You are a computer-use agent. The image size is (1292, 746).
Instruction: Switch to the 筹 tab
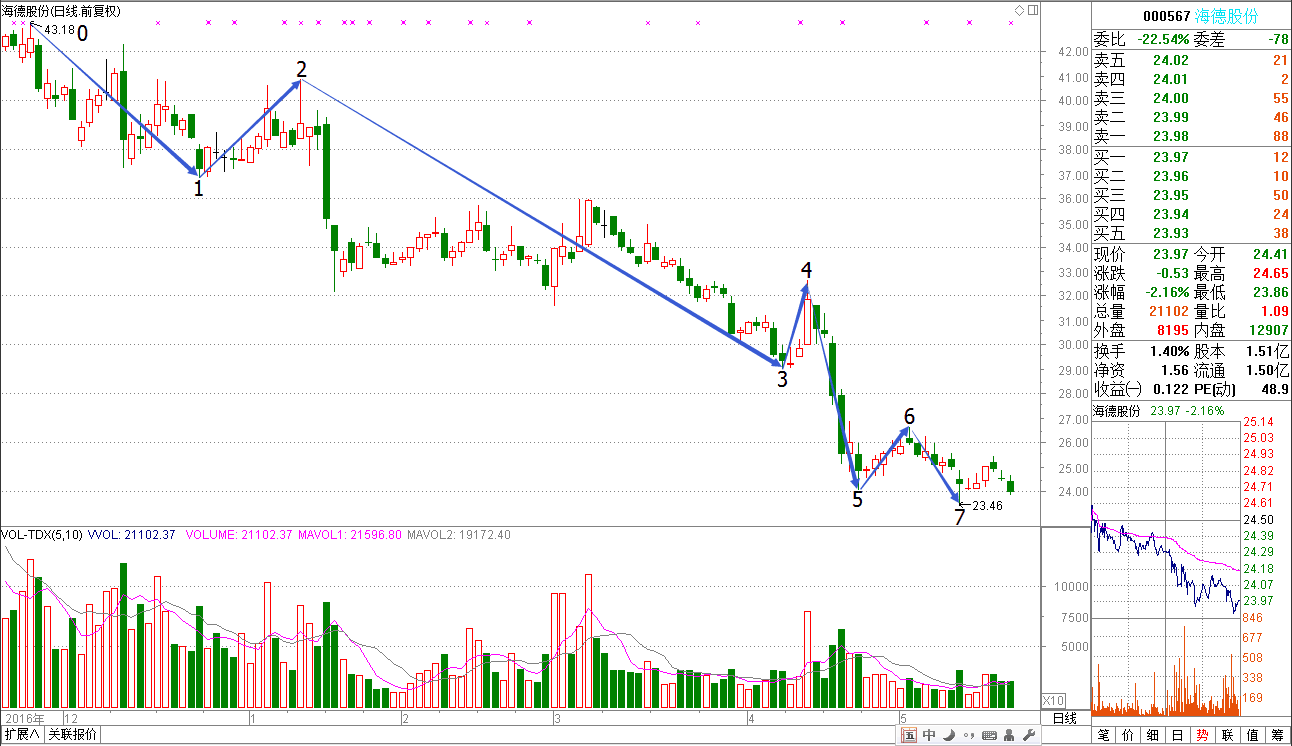[x=1277, y=736]
